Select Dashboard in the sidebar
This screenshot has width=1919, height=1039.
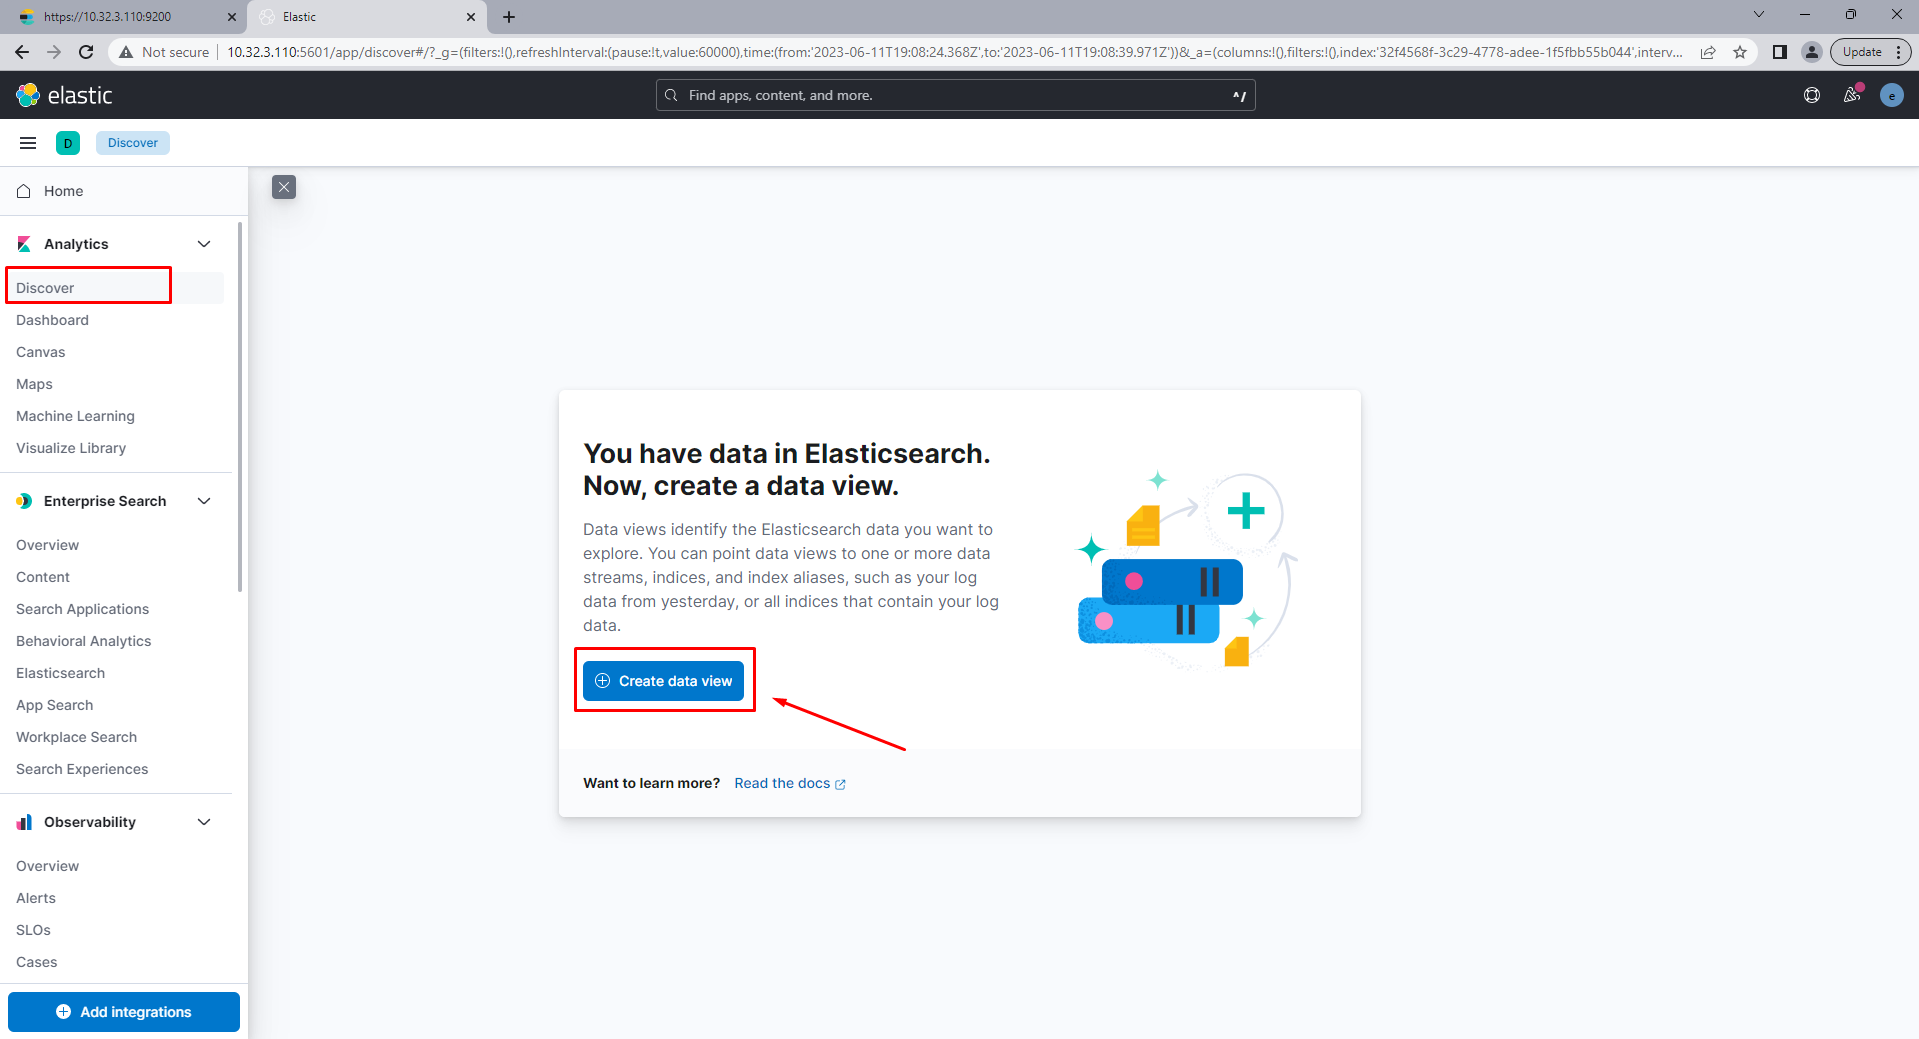(x=52, y=320)
